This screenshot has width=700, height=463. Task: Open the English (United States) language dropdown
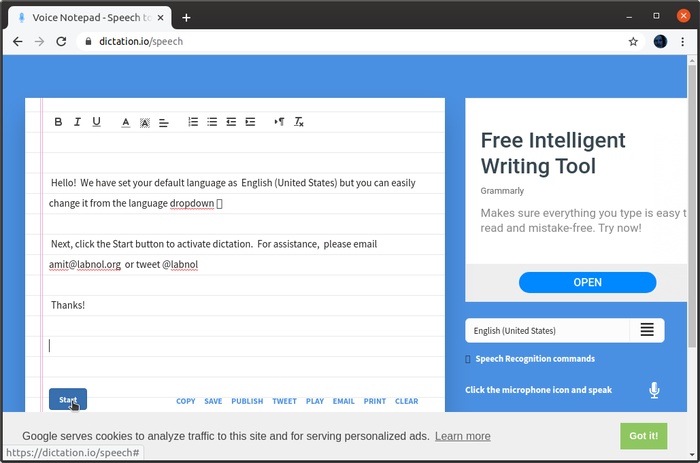tap(547, 331)
